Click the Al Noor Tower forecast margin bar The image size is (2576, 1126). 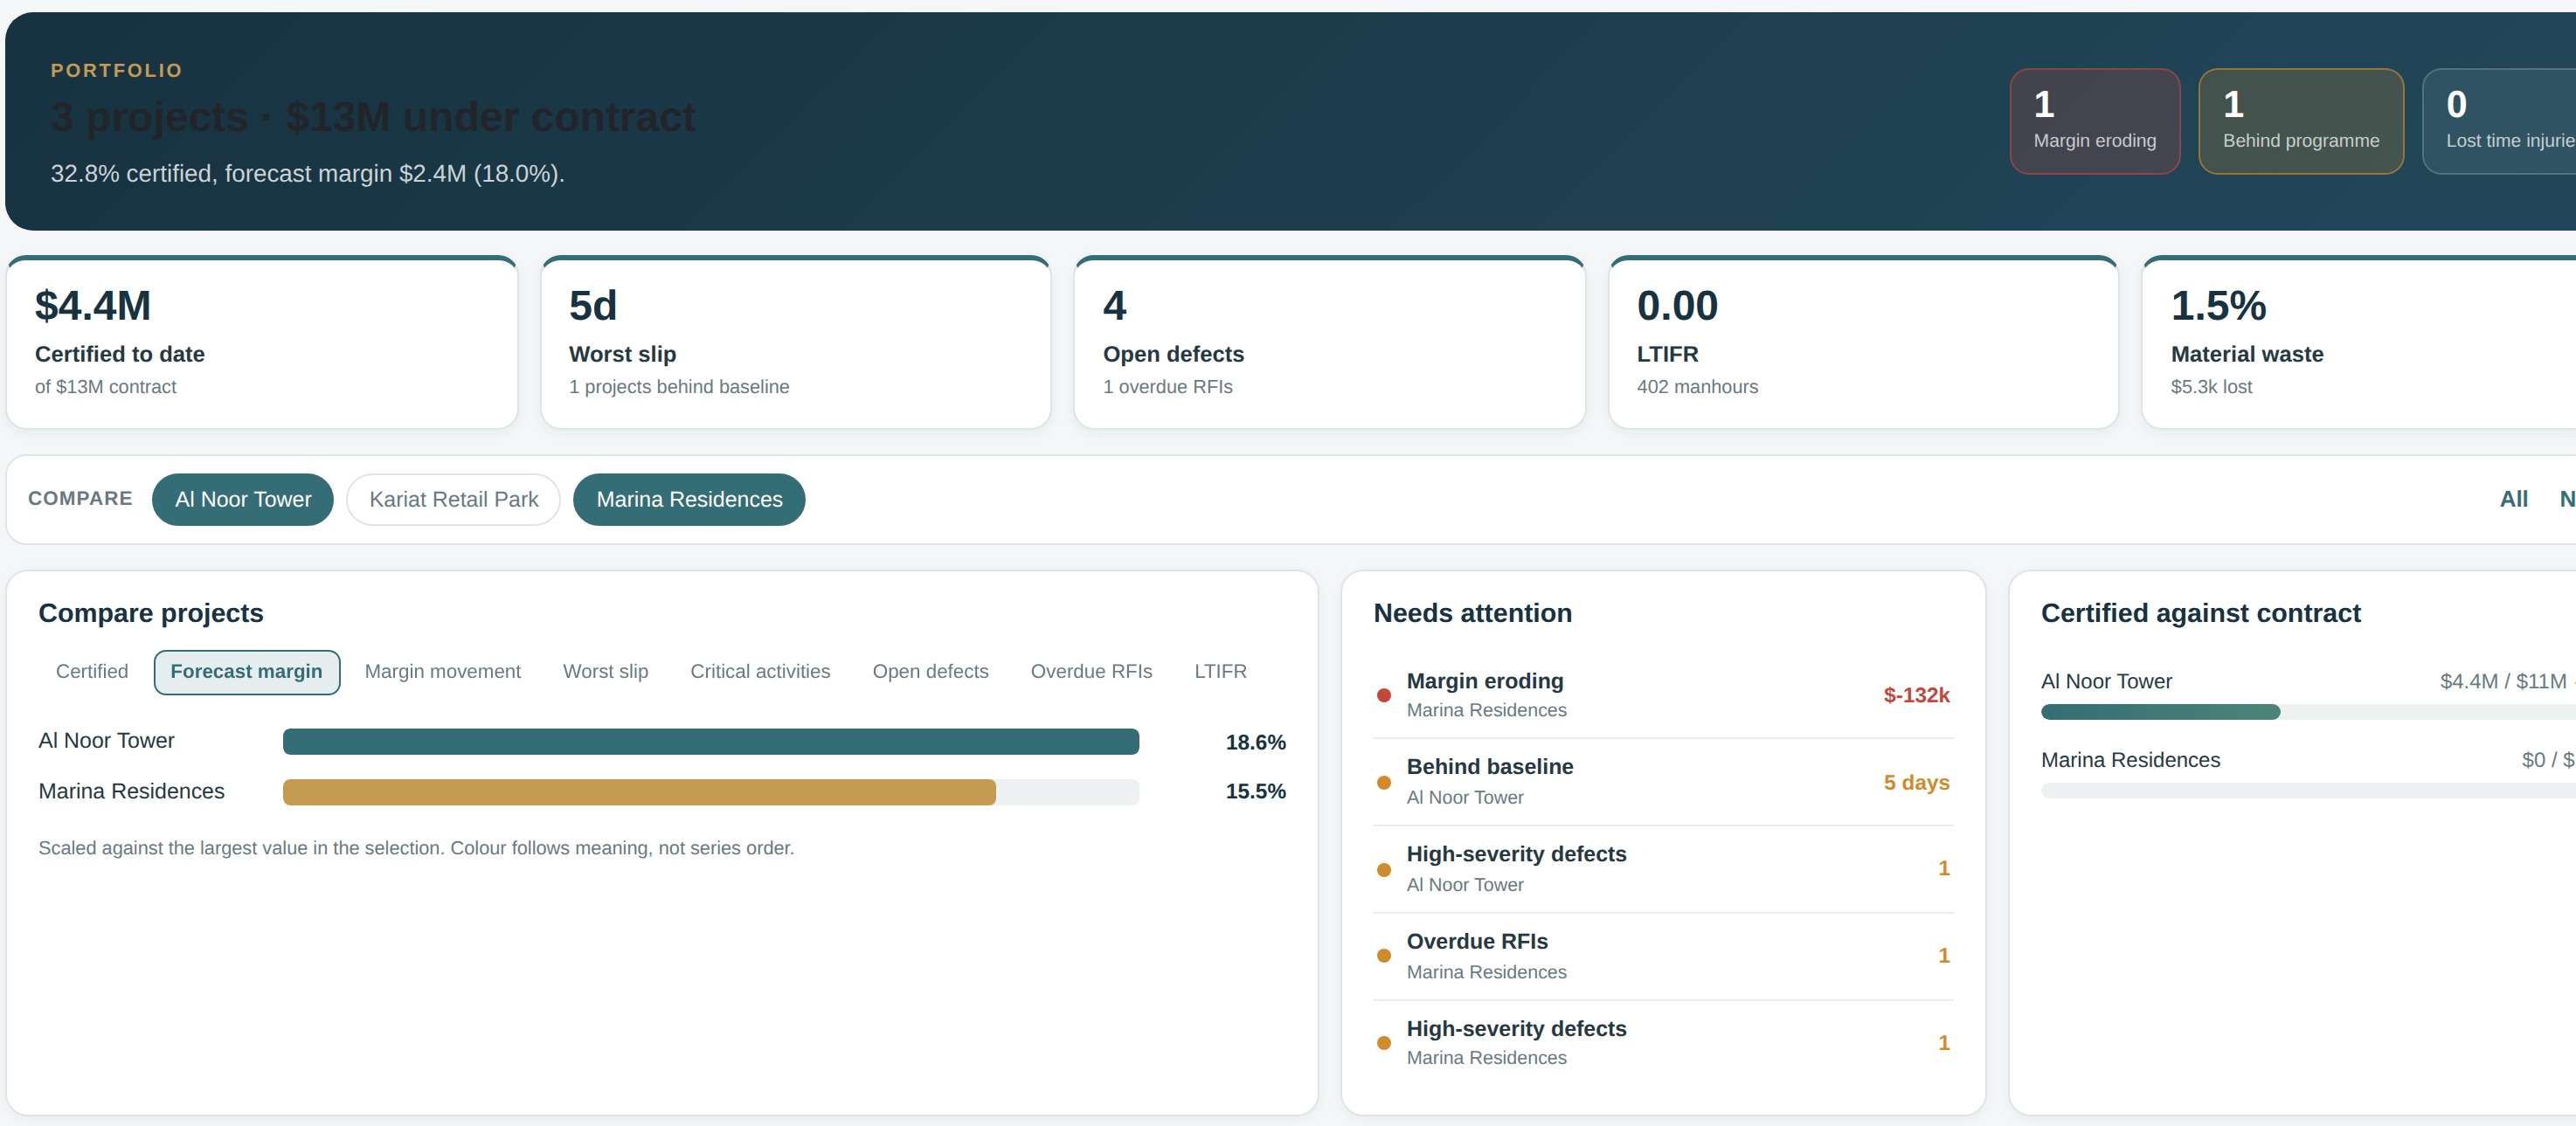711,741
